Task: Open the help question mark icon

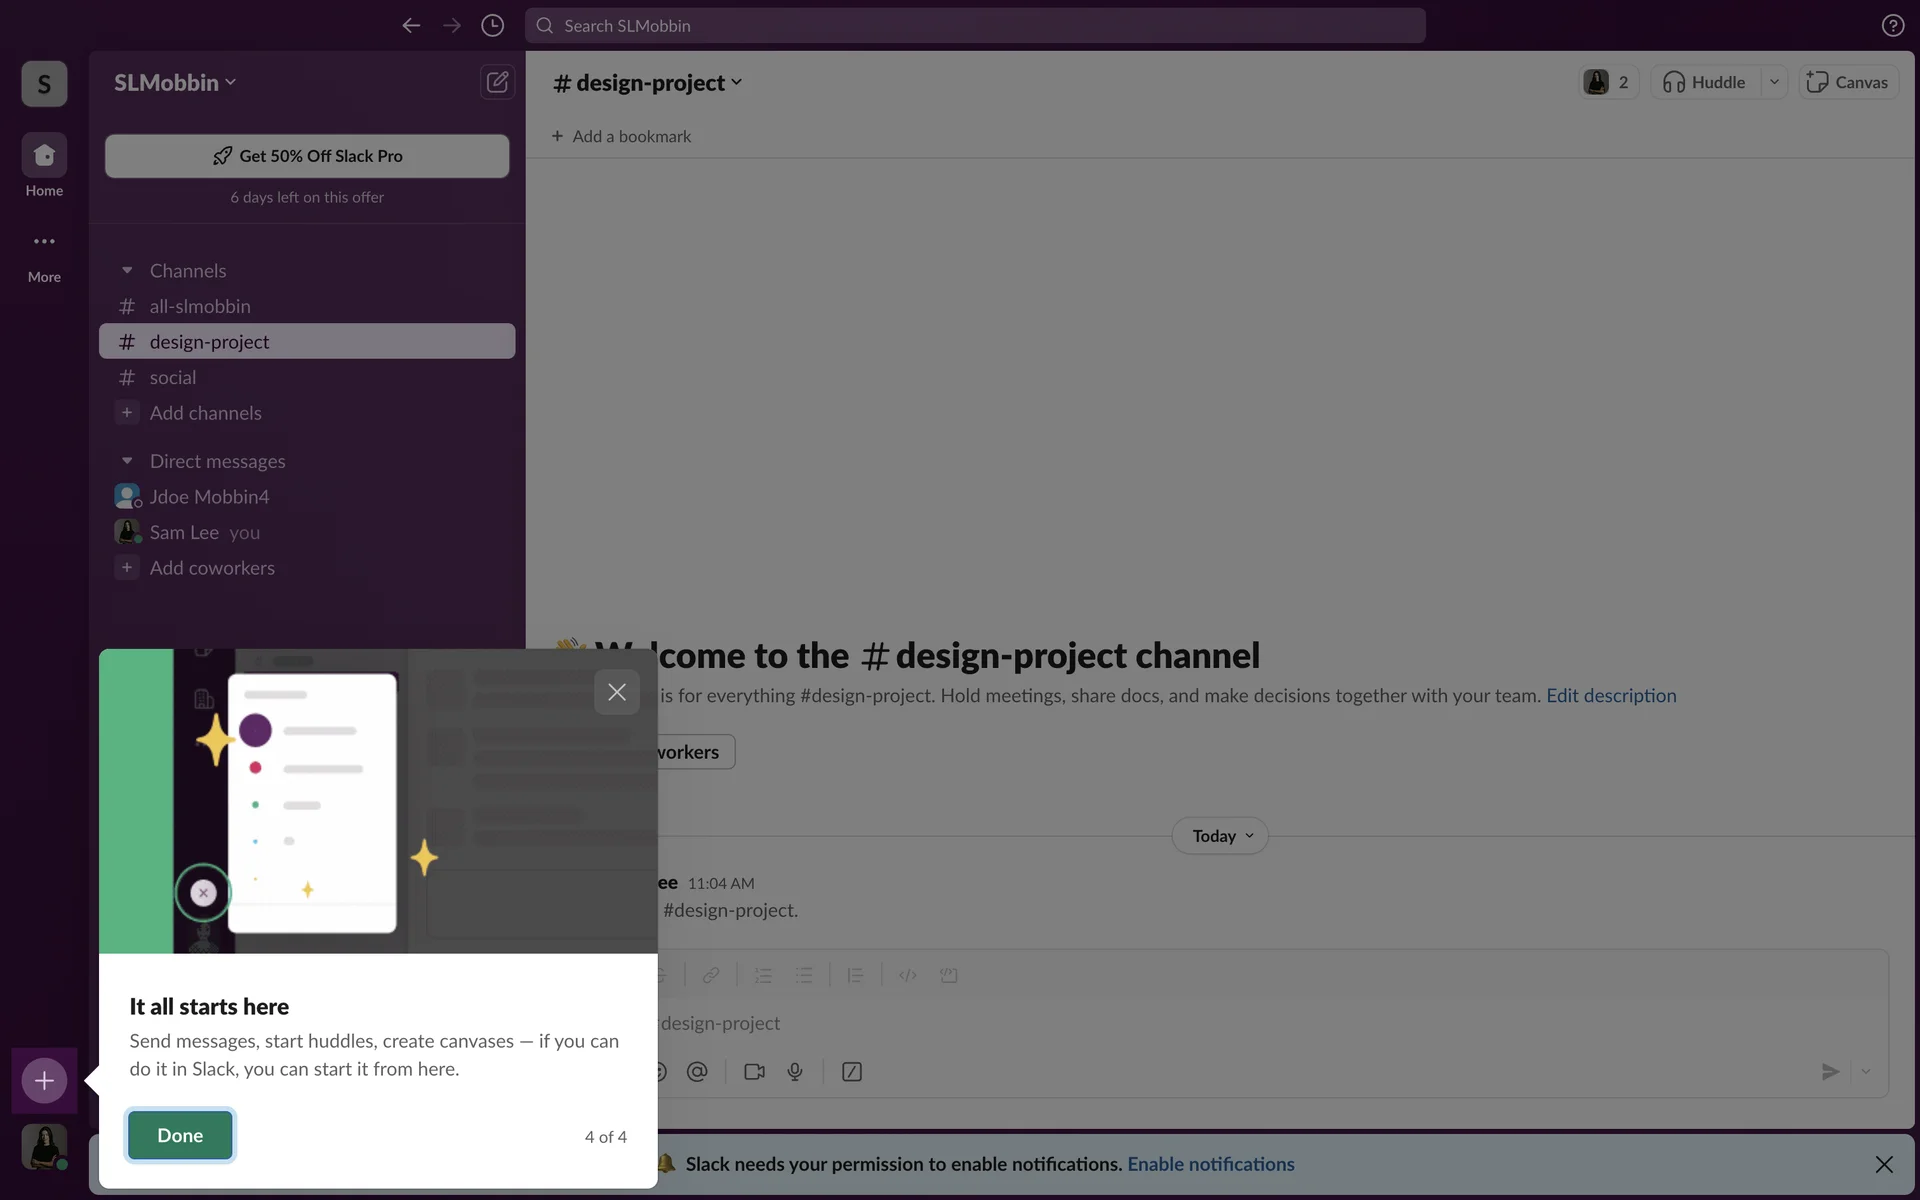Action: point(1892,26)
